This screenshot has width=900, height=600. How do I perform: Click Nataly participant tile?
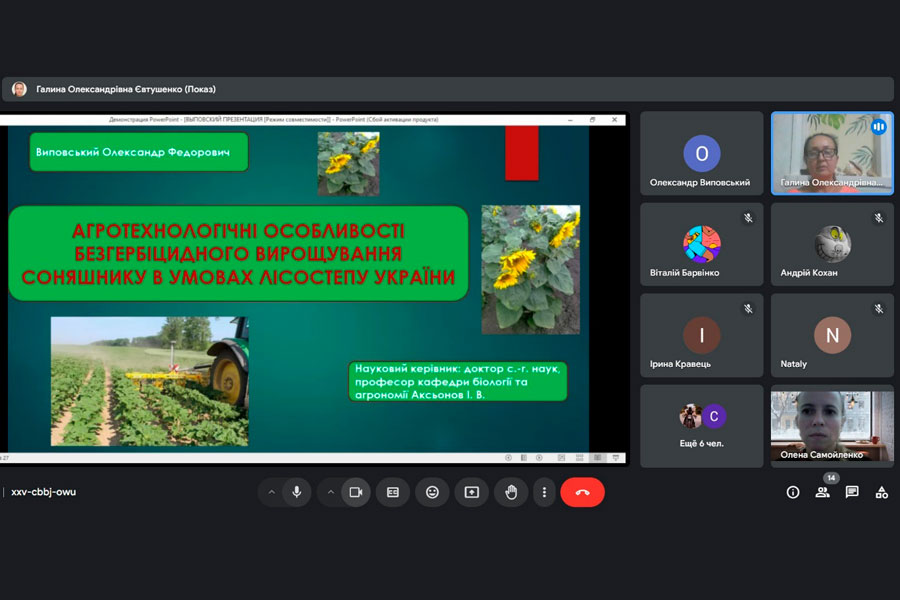pyautogui.click(x=832, y=335)
